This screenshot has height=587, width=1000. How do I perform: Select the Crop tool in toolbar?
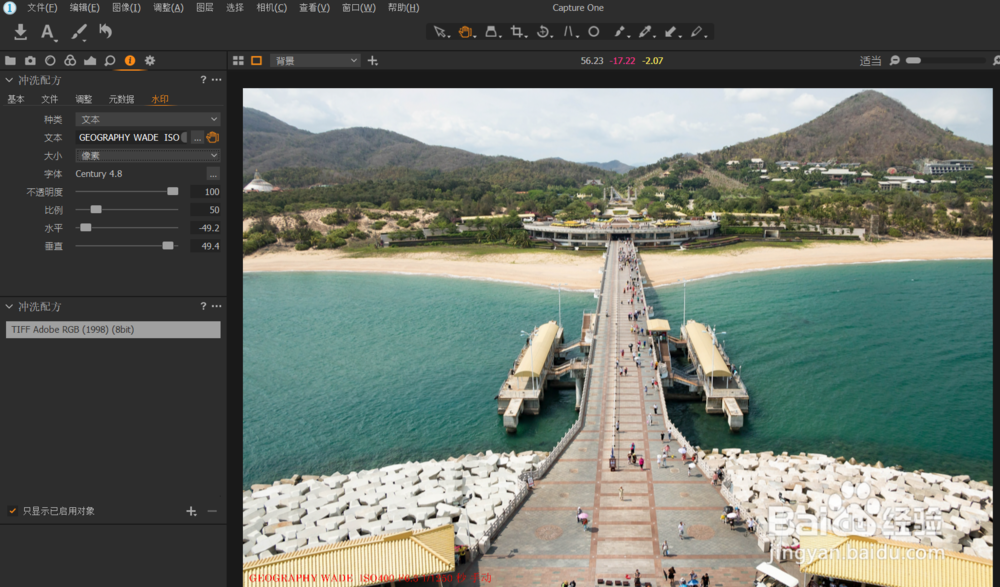point(517,32)
